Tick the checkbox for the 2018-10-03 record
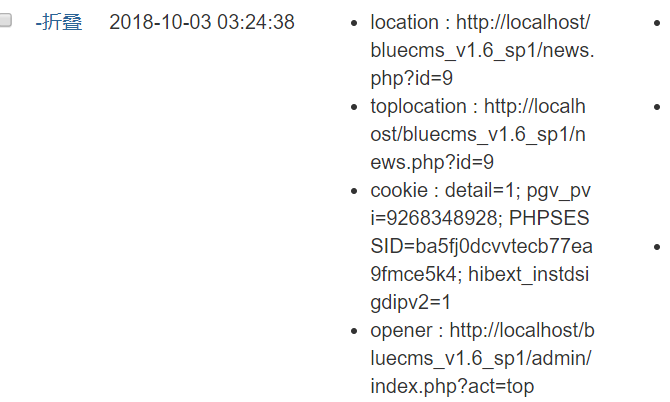 (6, 22)
